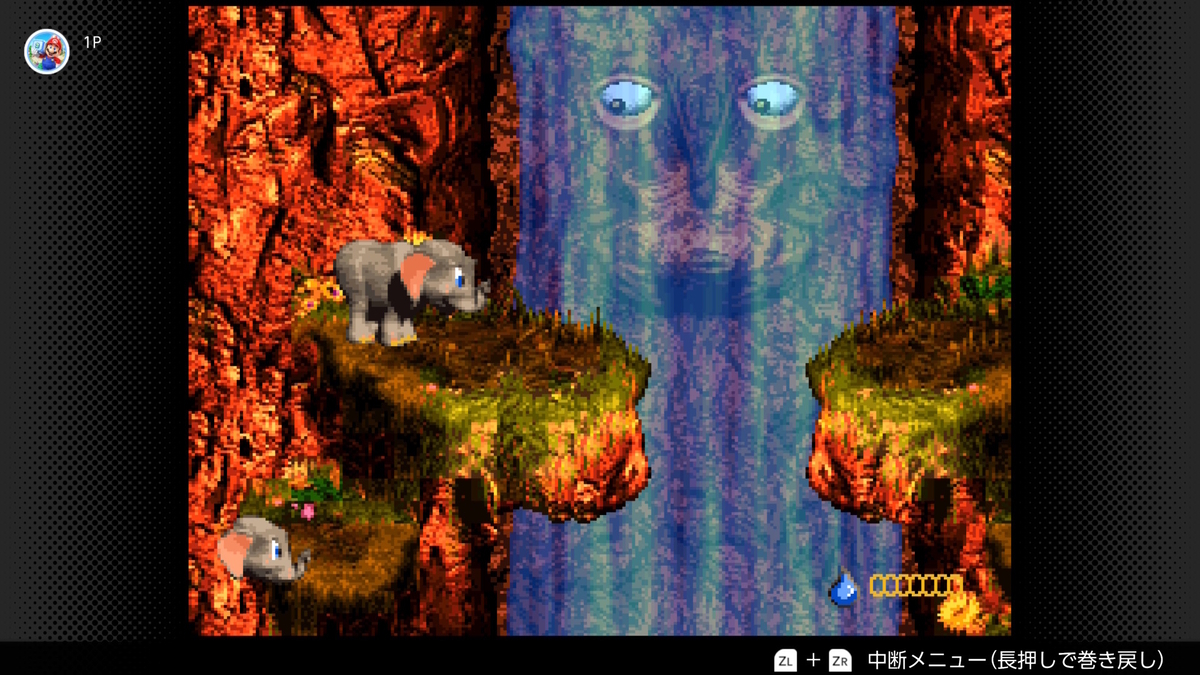Image resolution: width=1200 pixels, height=675 pixels.
Task: Click the 1P player label
Action: (x=92, y=43)
